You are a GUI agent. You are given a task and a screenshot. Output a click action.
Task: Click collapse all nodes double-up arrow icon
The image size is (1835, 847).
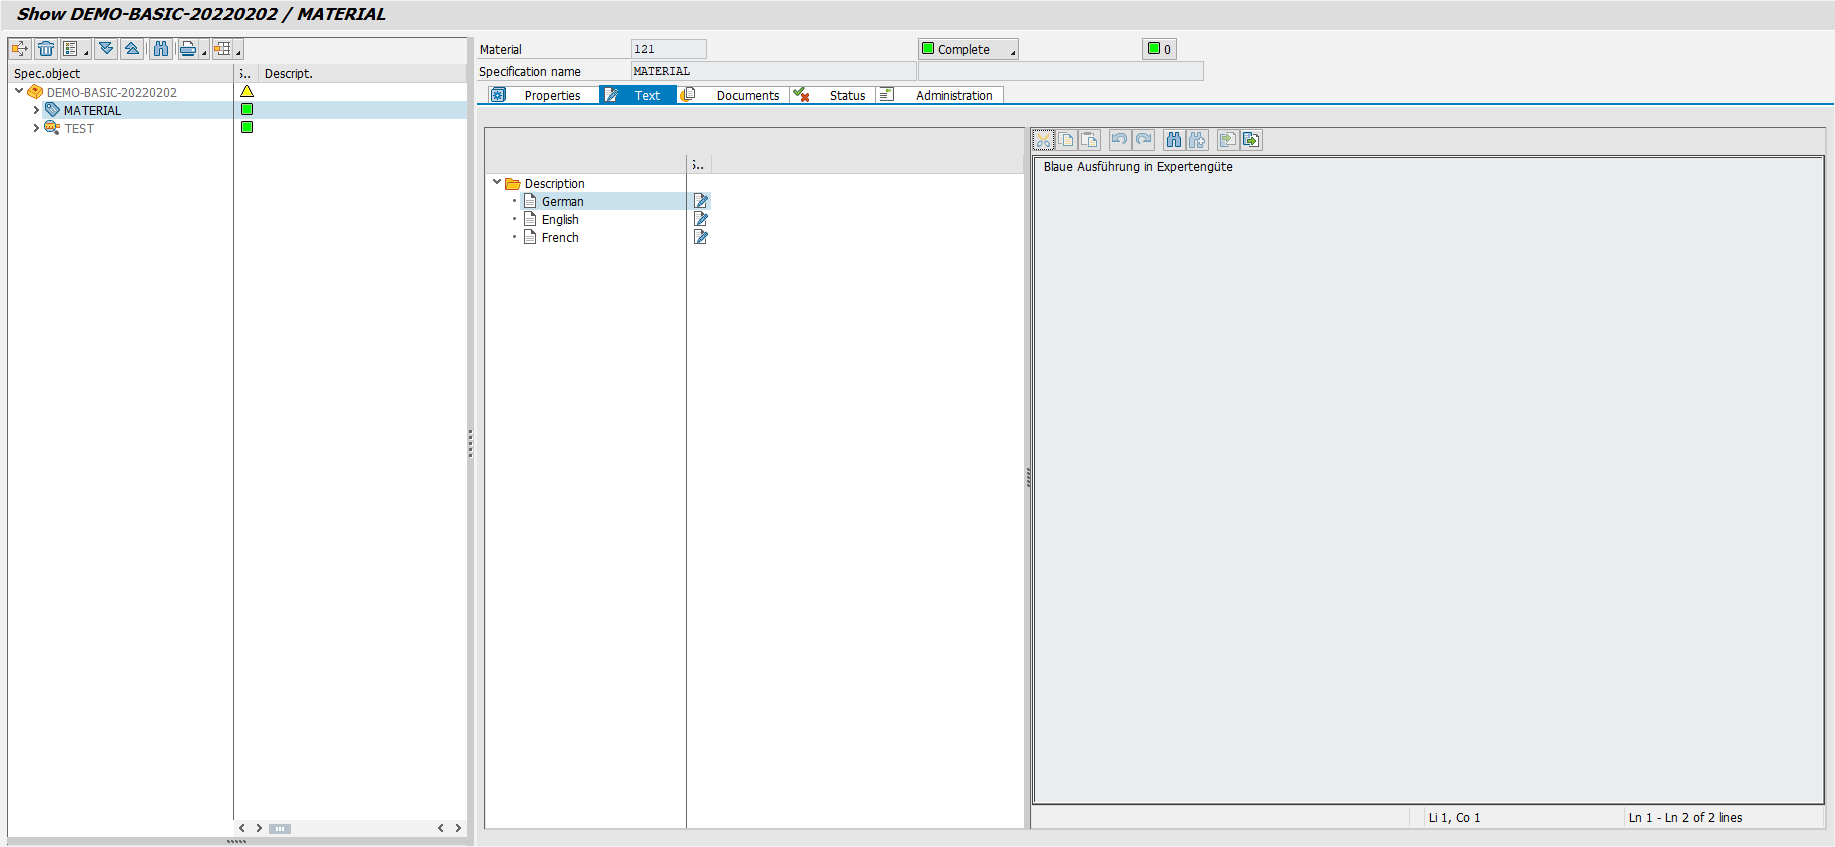click(132, 49)
